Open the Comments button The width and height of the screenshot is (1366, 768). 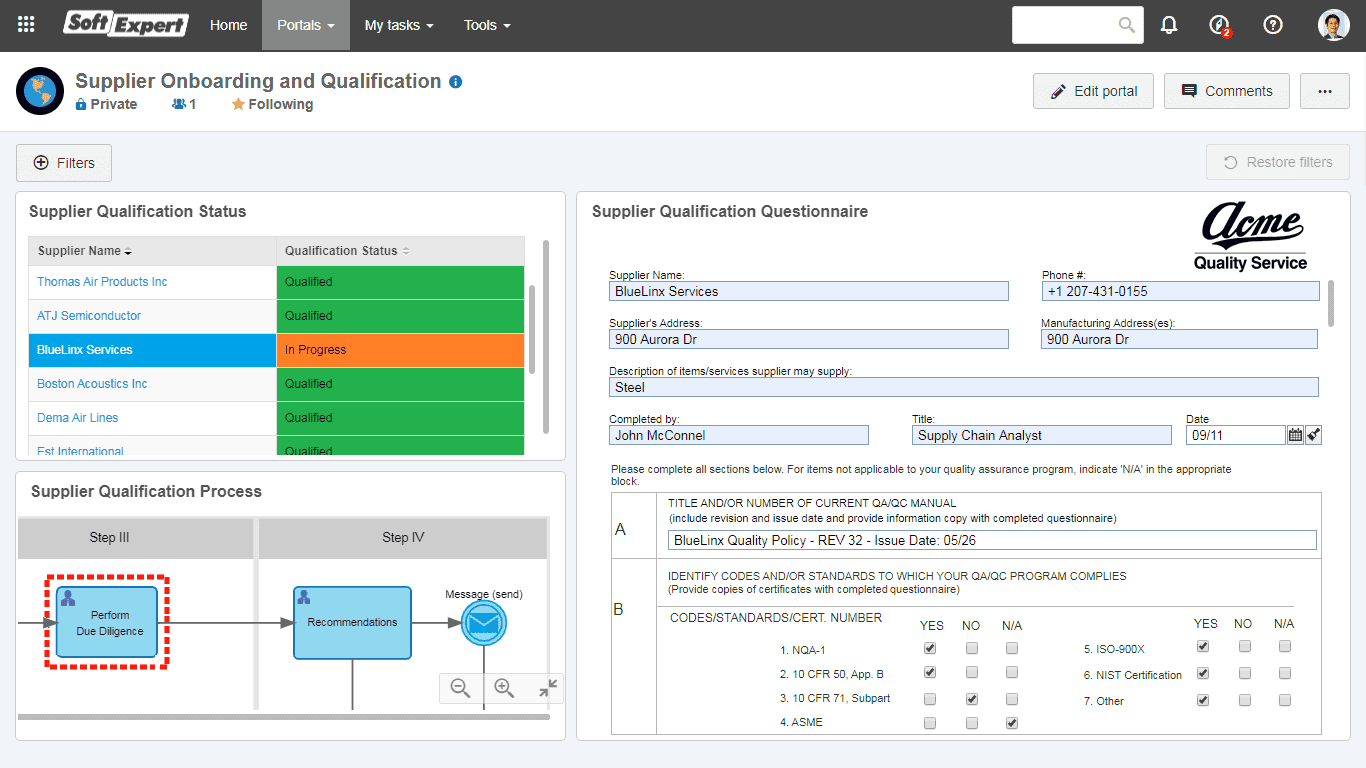(1227, 91)
